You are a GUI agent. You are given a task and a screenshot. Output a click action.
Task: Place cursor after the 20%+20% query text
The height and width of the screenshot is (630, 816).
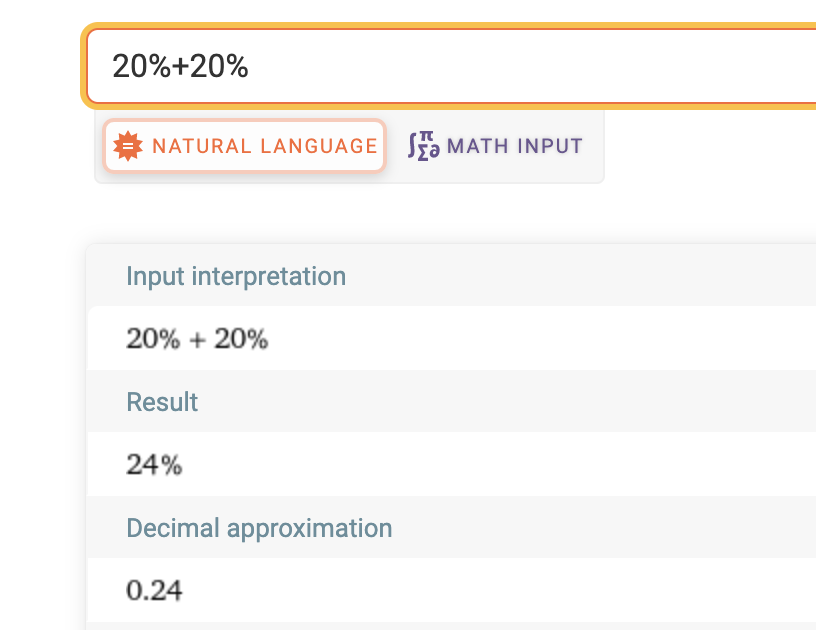tap(250, 67)
